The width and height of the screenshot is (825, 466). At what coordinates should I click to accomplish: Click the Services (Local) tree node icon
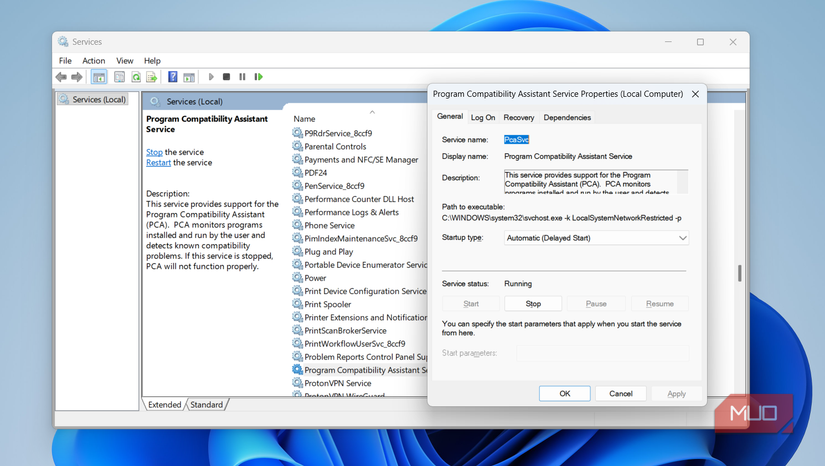(64, 99)
